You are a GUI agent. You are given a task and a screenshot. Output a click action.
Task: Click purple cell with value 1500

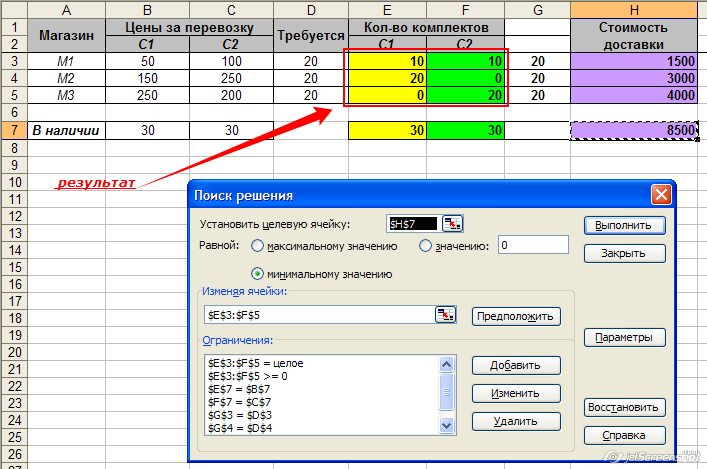[x=634, y=61]
